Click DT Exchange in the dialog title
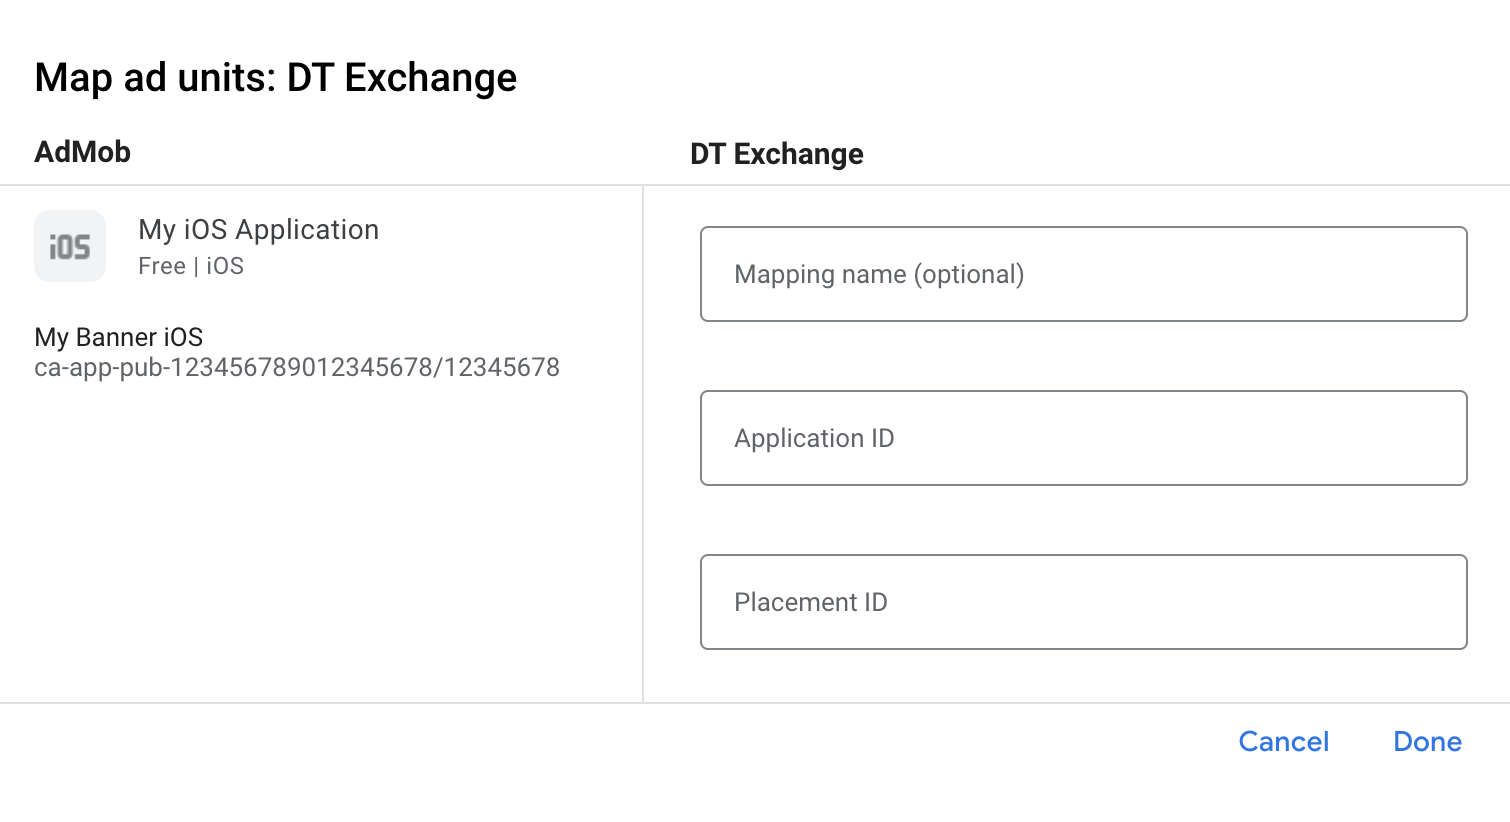Image resolution: width=1510 pixels, height=822 pixels. 402,78
